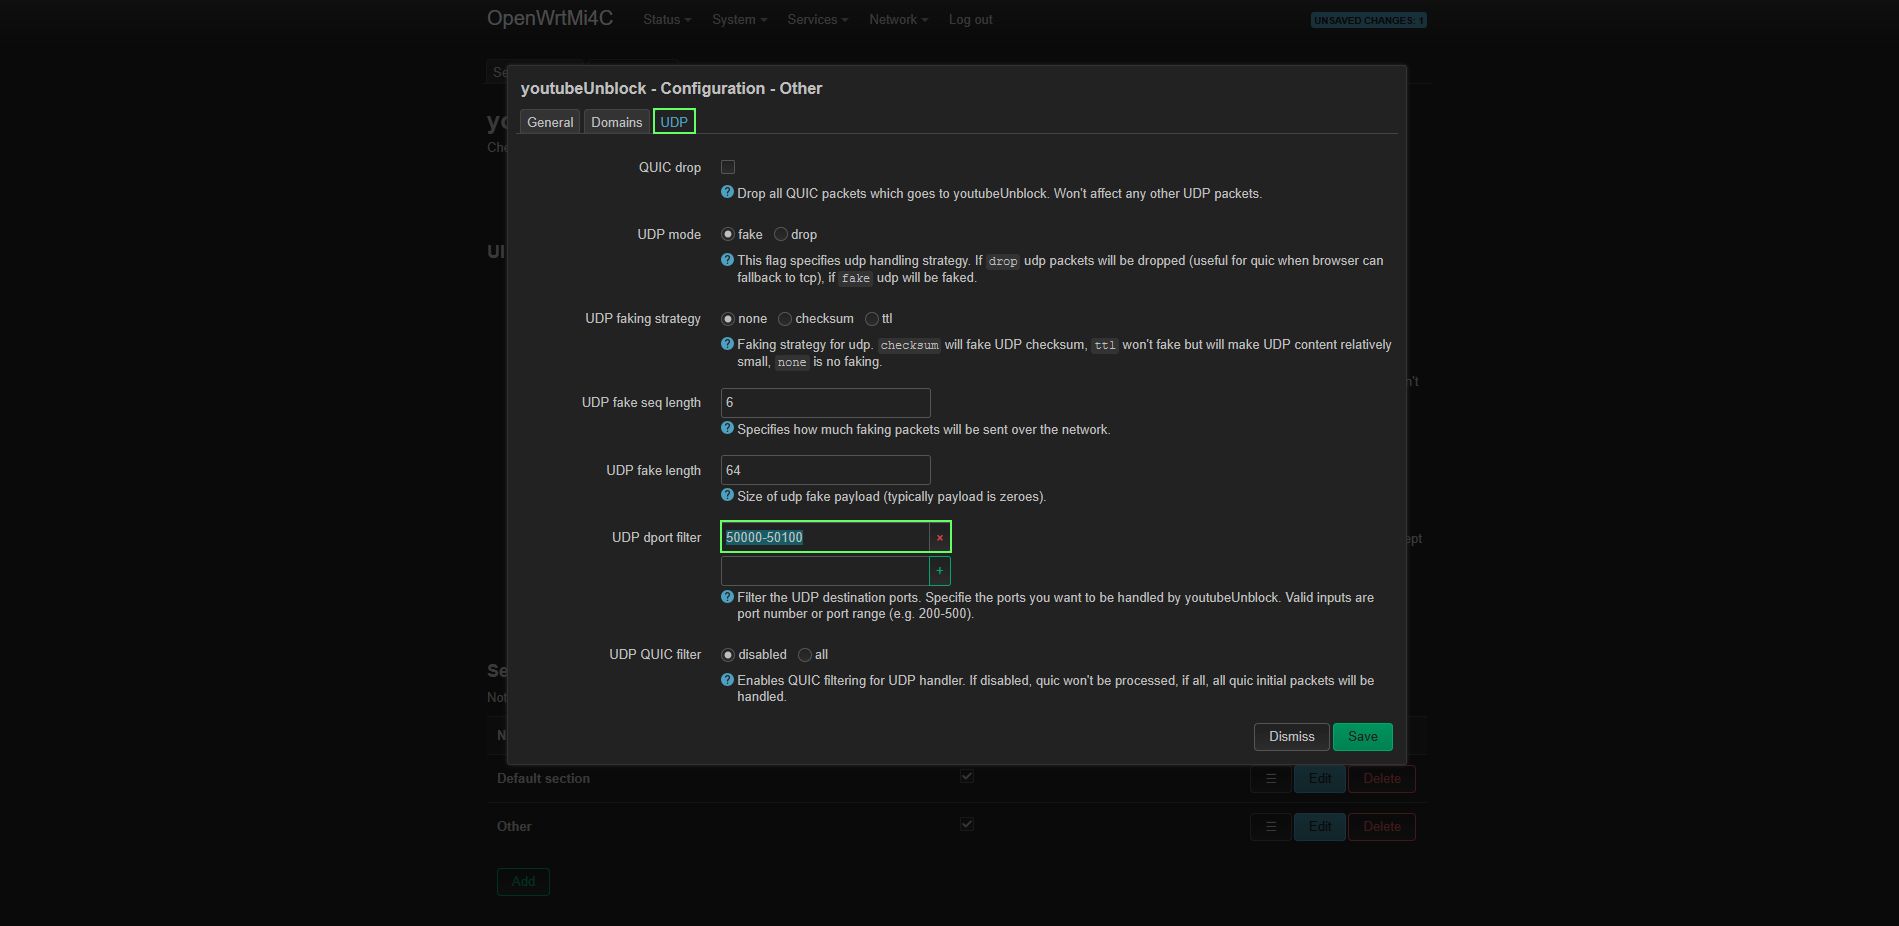Click the empty new dport filter field
Viewport: 1899px width, 926px height.
point(825,571)
